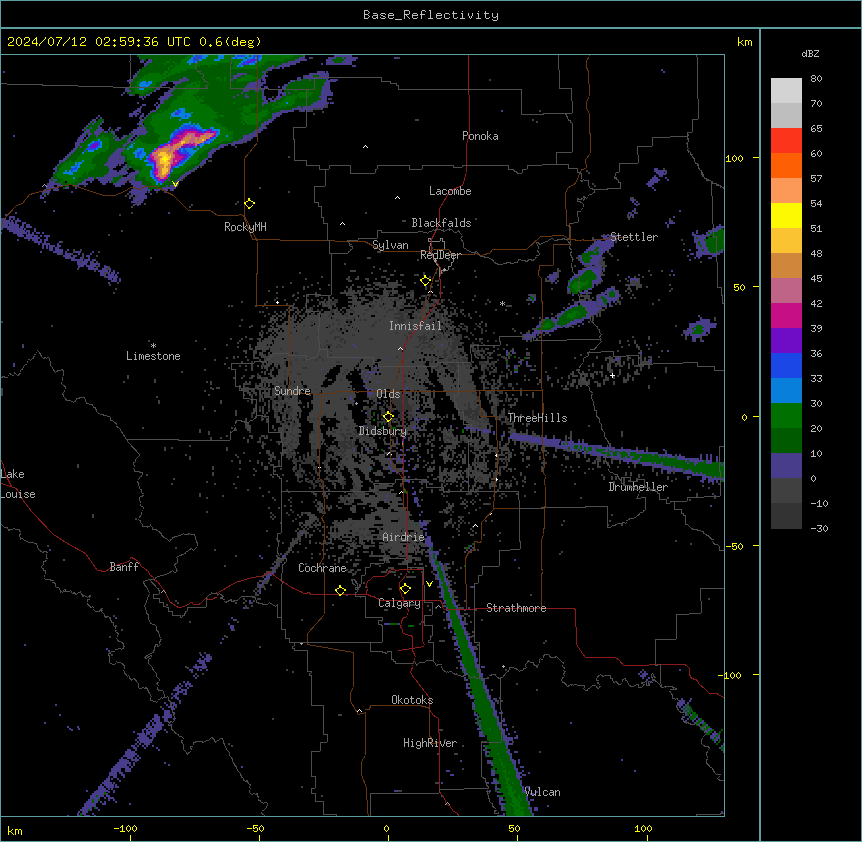Click the Calgary city label

coord(399,603)
